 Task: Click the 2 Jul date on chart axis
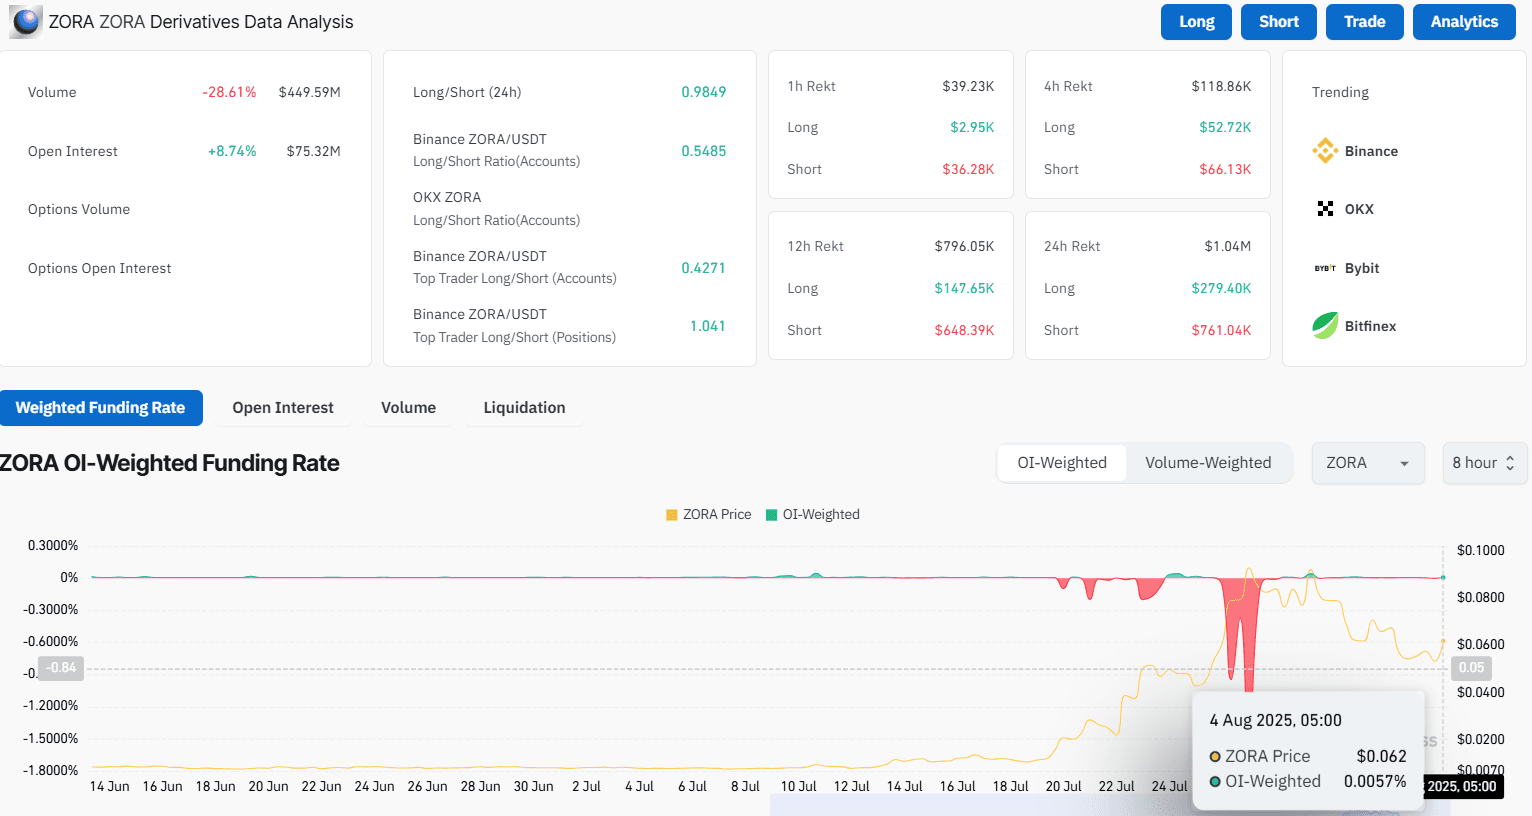pyautogui.click(x=586, y=787)
